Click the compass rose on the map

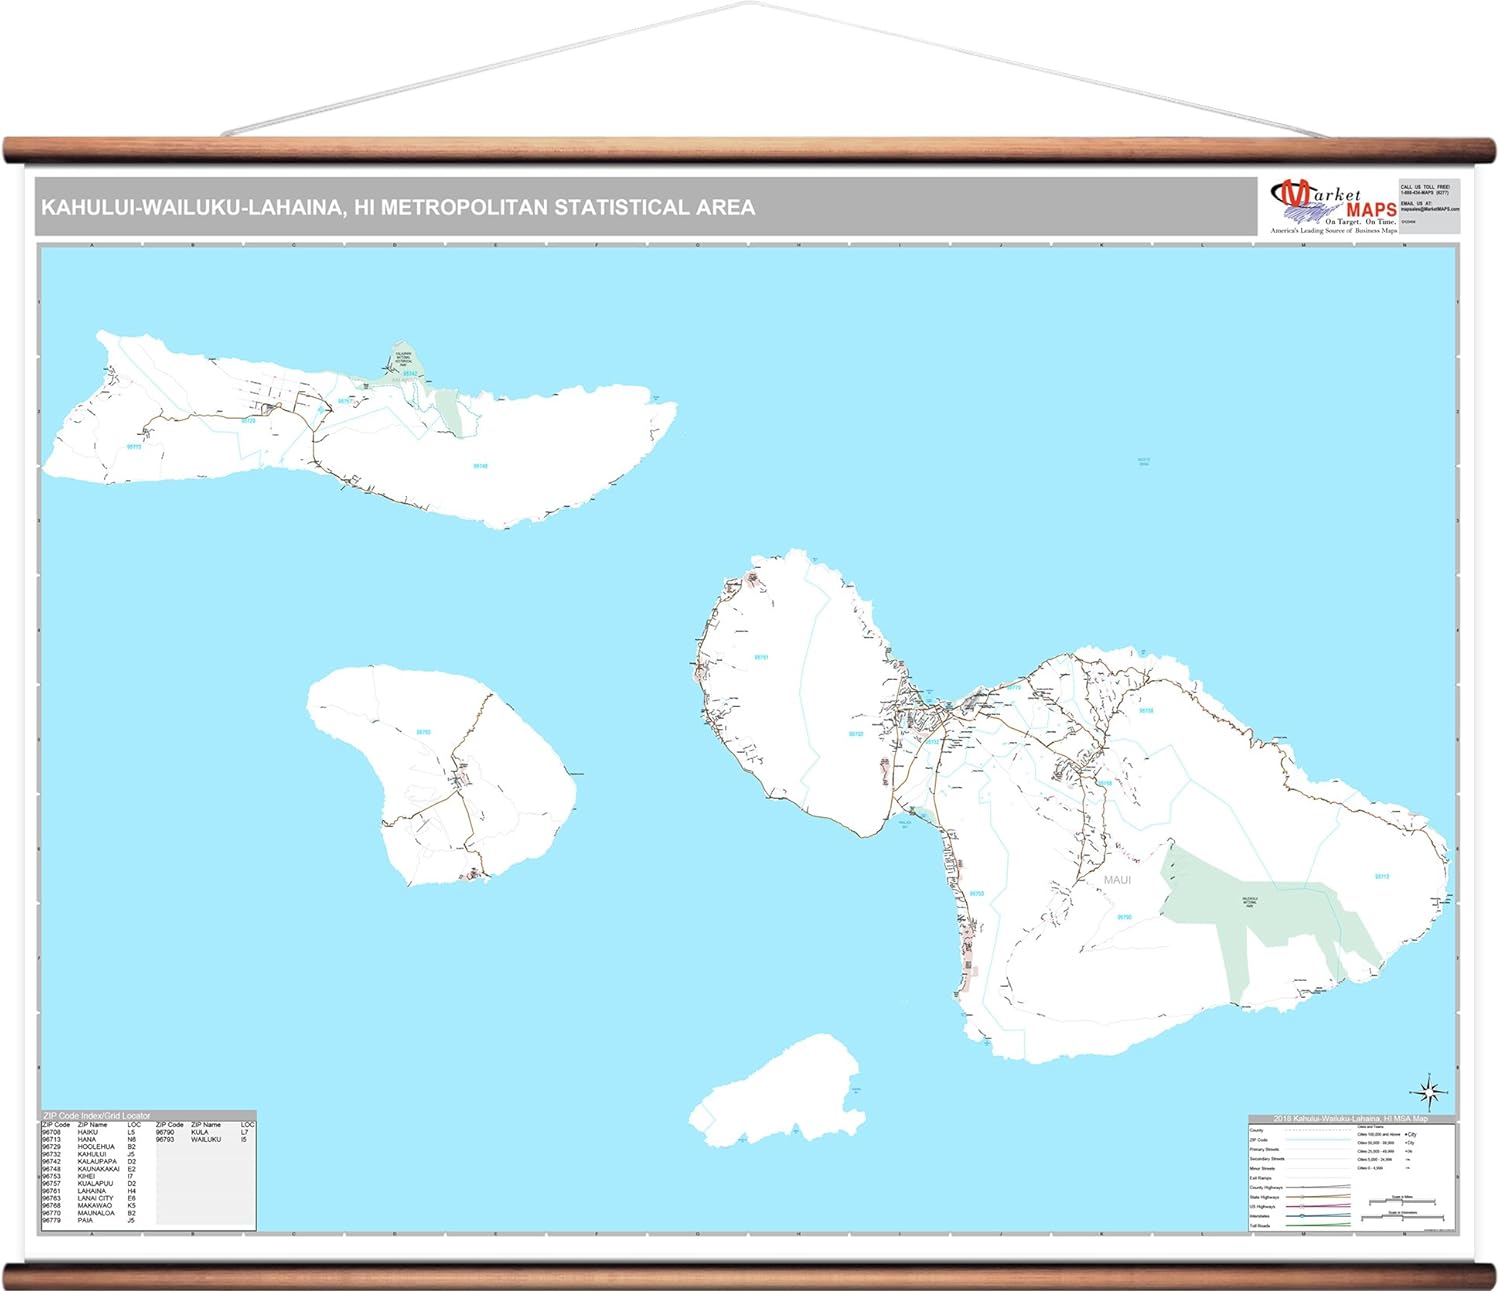(1429, 1092)
